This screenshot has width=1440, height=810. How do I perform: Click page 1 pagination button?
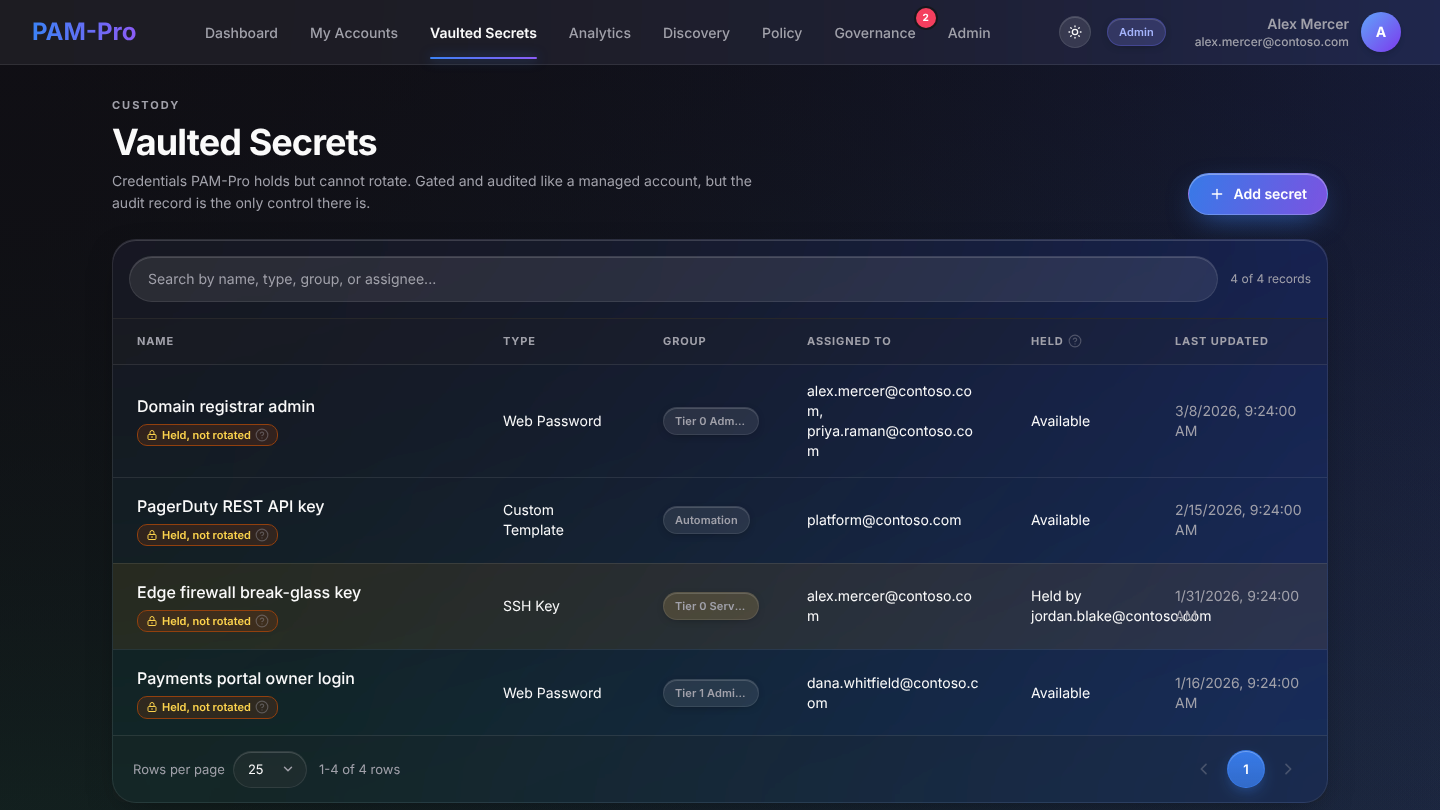pos(1246,769)
